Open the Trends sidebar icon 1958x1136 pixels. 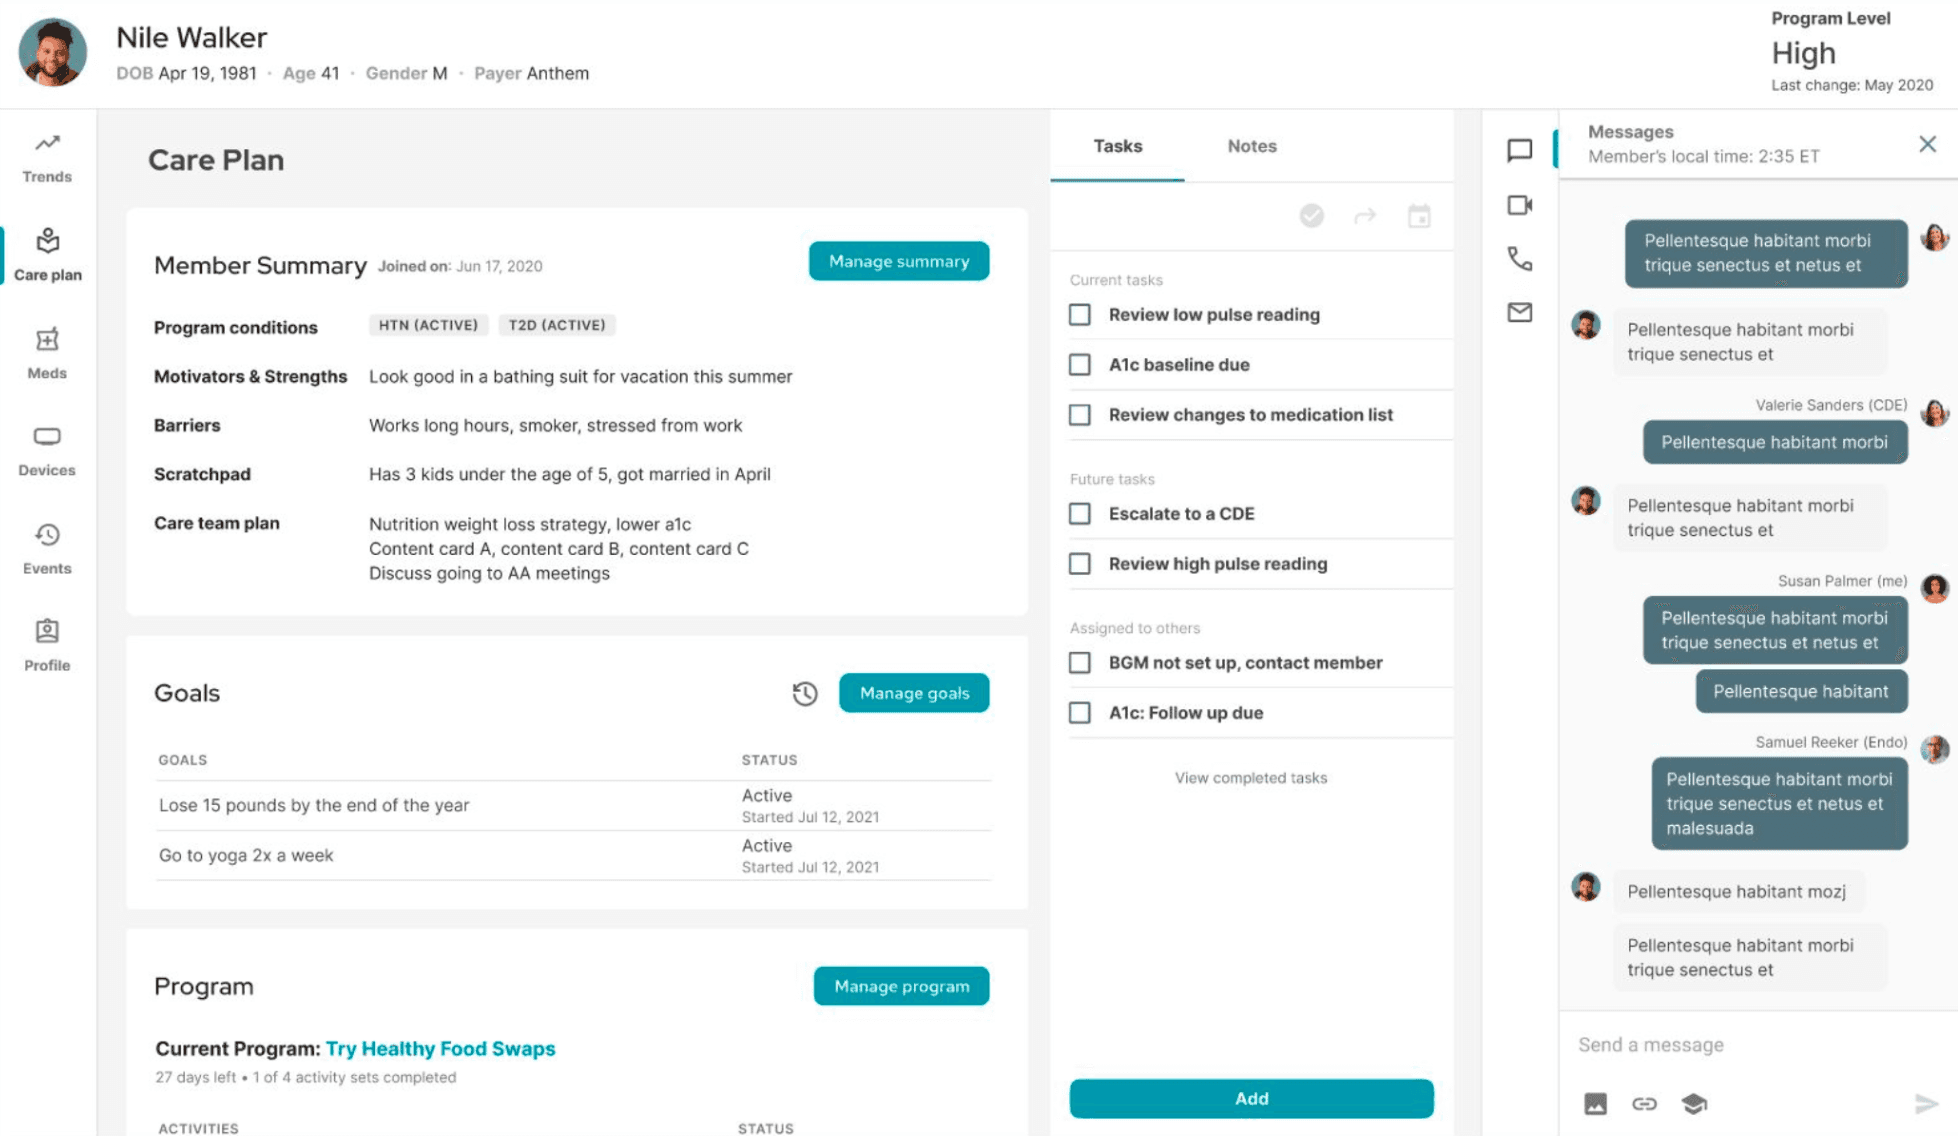pyautogui.click(x=47, y=157)
